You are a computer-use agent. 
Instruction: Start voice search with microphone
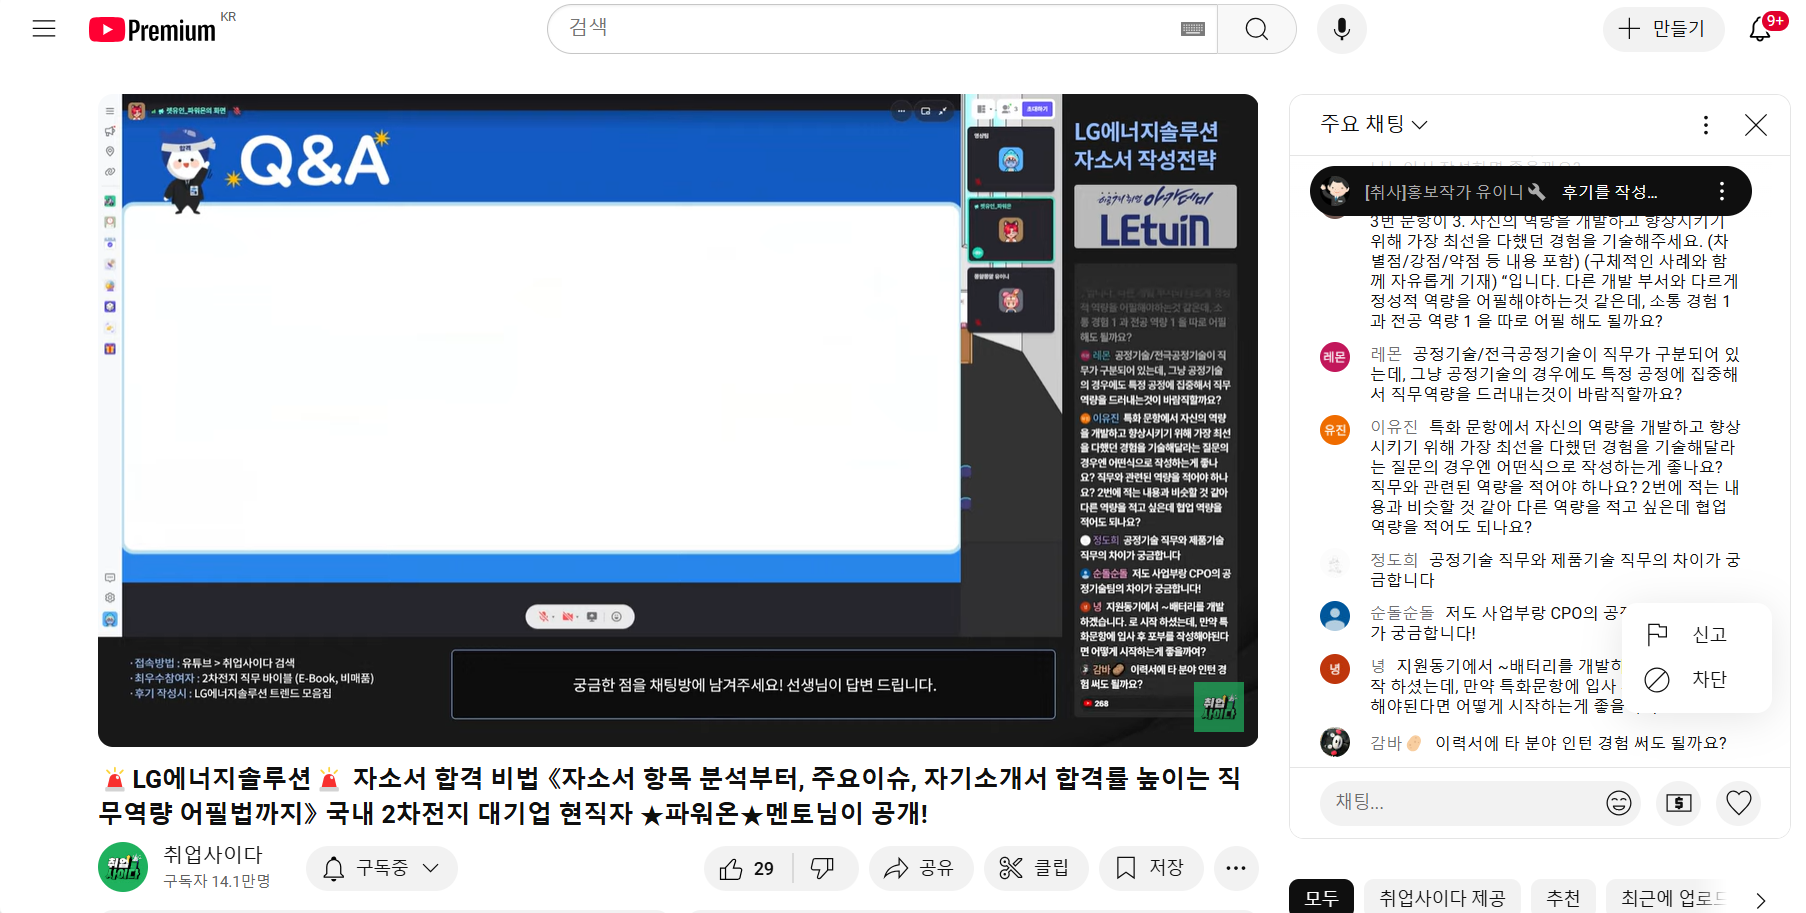tap(1341, 29)
